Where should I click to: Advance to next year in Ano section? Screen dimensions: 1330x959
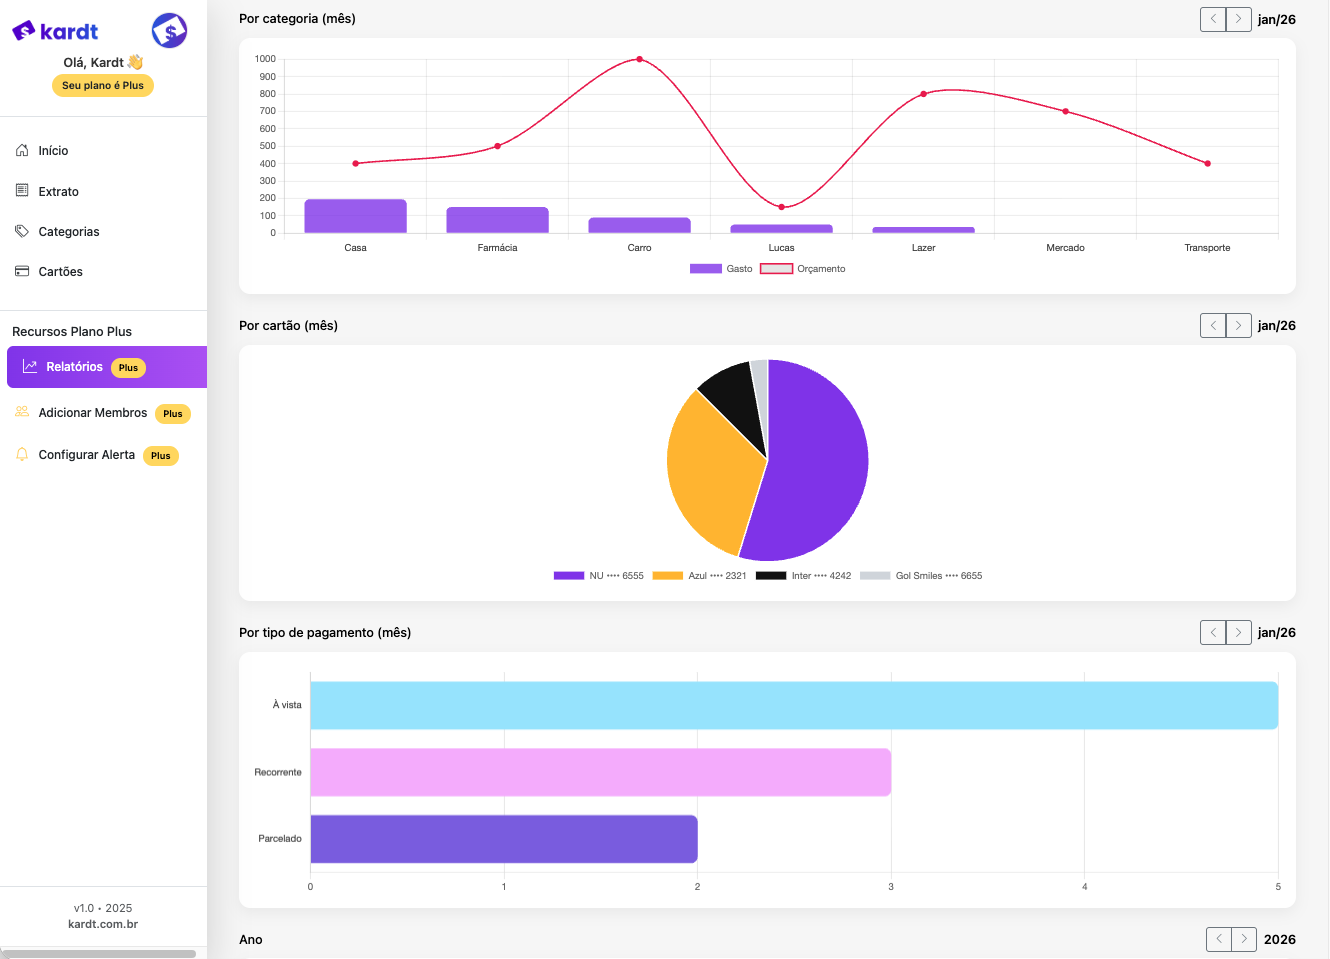1244,939
